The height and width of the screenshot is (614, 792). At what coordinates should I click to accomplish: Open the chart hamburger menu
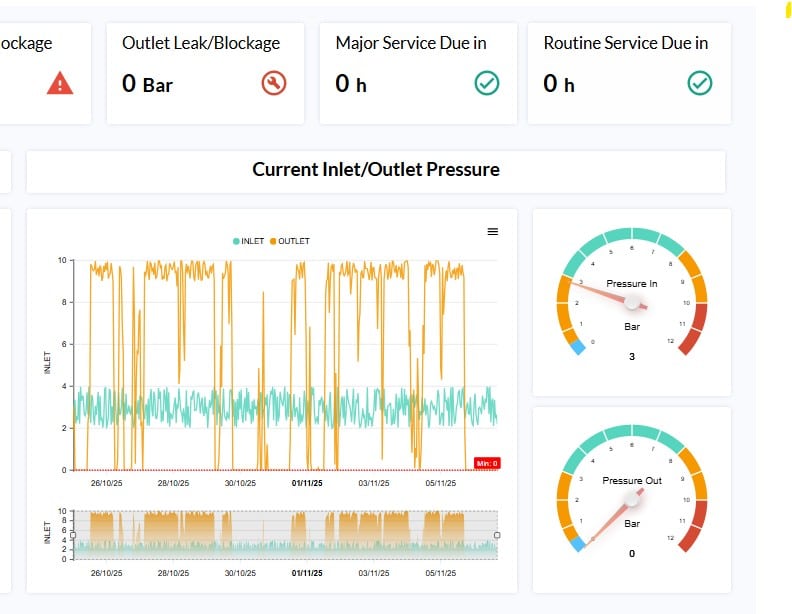tap(492, 231)
